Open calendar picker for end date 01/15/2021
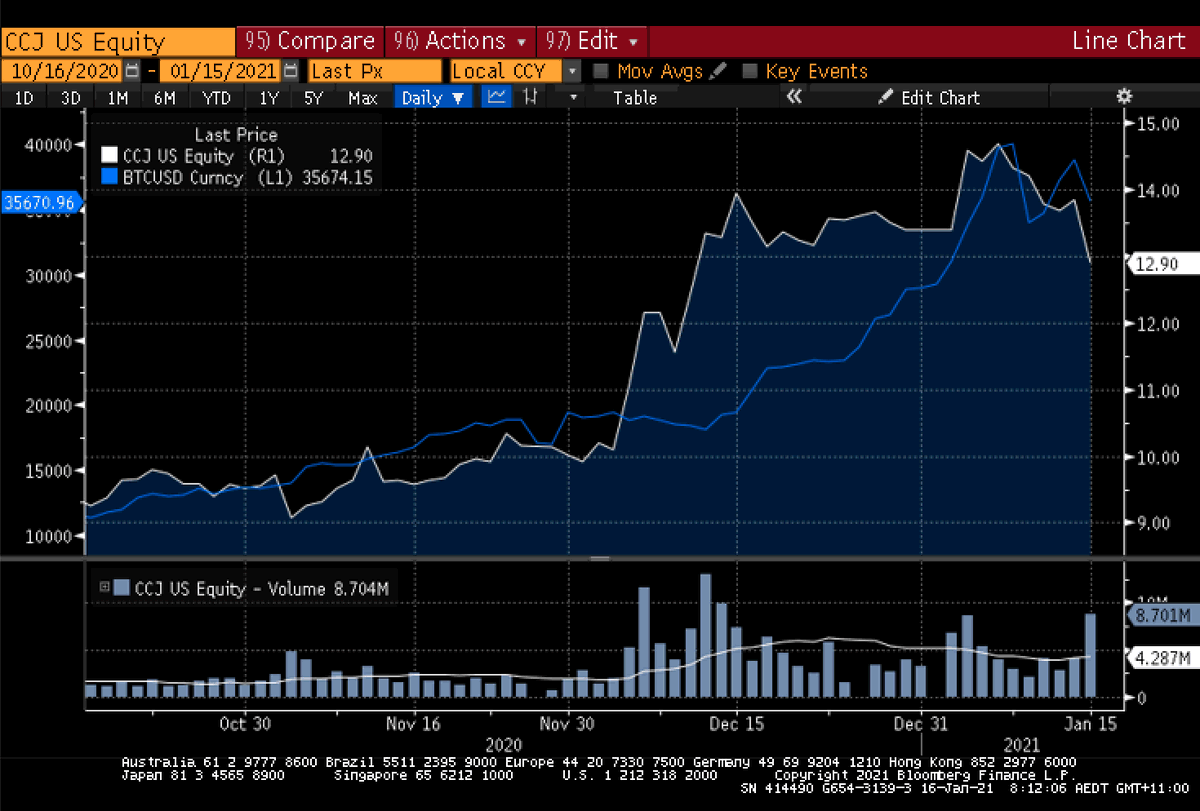 (x=290, y=71)
